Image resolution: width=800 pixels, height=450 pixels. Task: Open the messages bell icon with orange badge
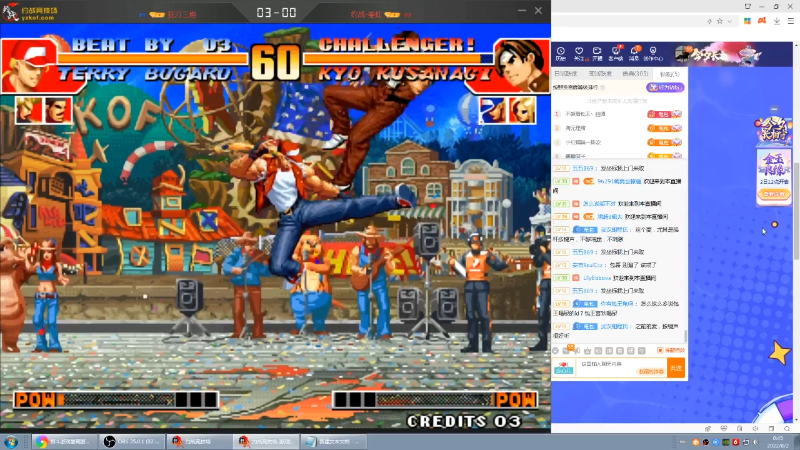coord(635,53)
